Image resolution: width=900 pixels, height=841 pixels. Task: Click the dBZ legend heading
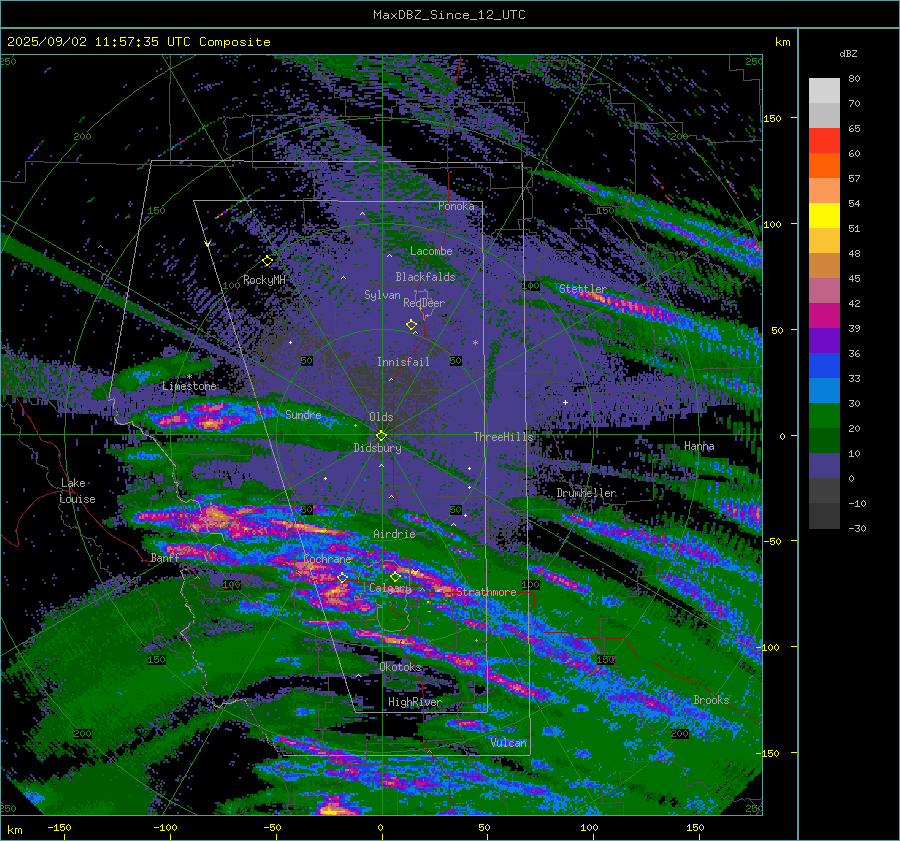click(848, 53)
